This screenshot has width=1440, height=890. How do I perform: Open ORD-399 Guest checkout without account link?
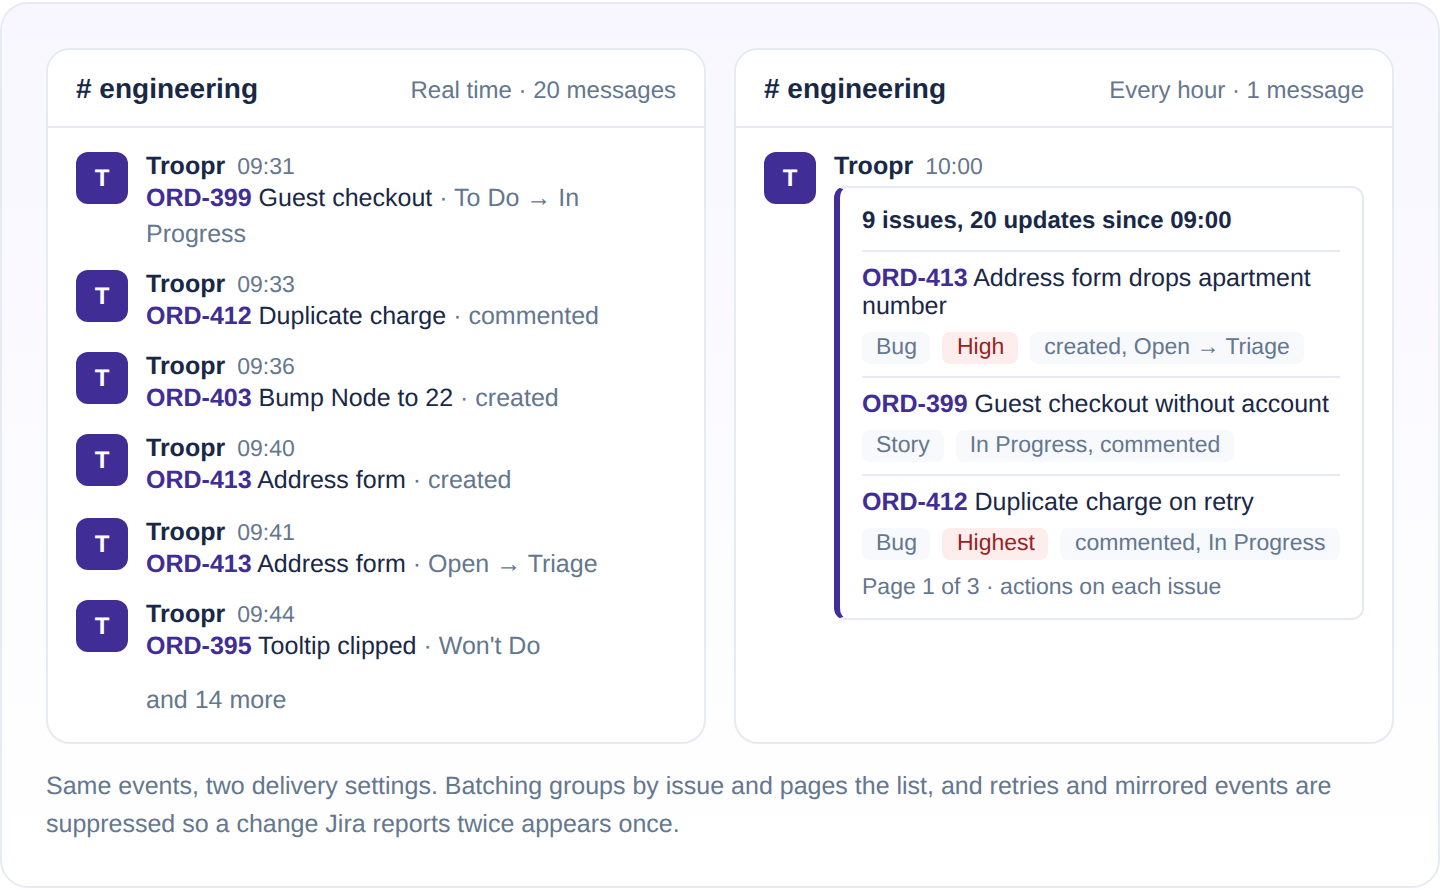[915, 404]
